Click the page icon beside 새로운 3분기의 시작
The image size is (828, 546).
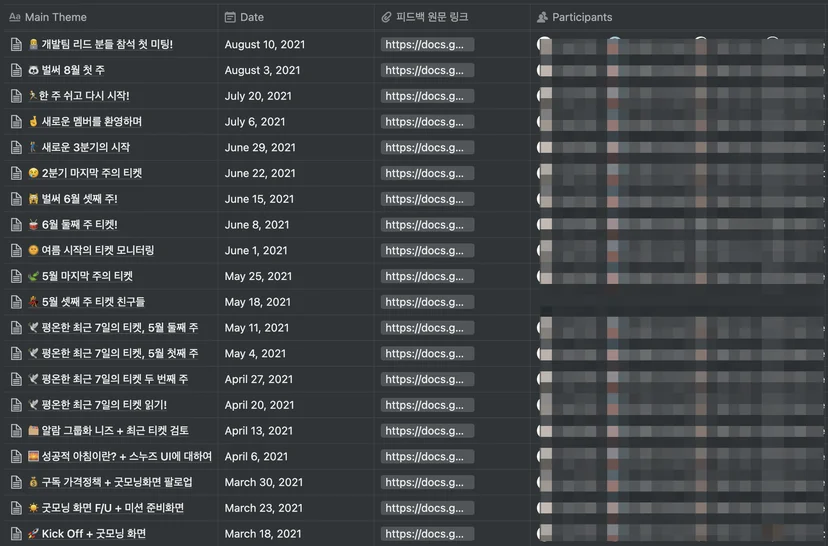pos(16,147)
